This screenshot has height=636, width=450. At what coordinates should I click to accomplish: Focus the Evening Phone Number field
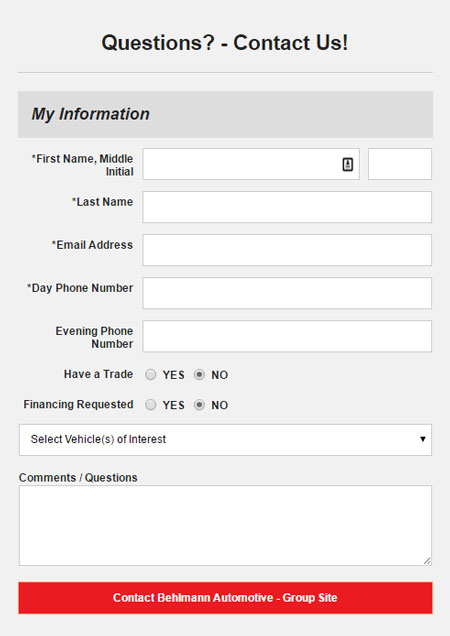click(x=287, y=336)
